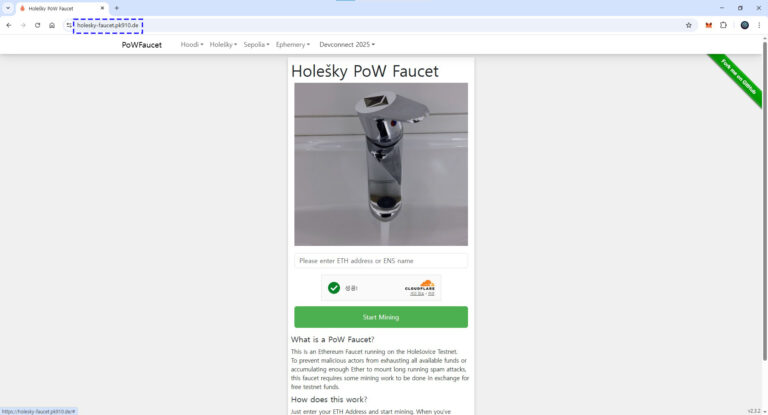Screen dimensions: 768x415
Task: Open the browser home page icon
Action: (52, 25)
